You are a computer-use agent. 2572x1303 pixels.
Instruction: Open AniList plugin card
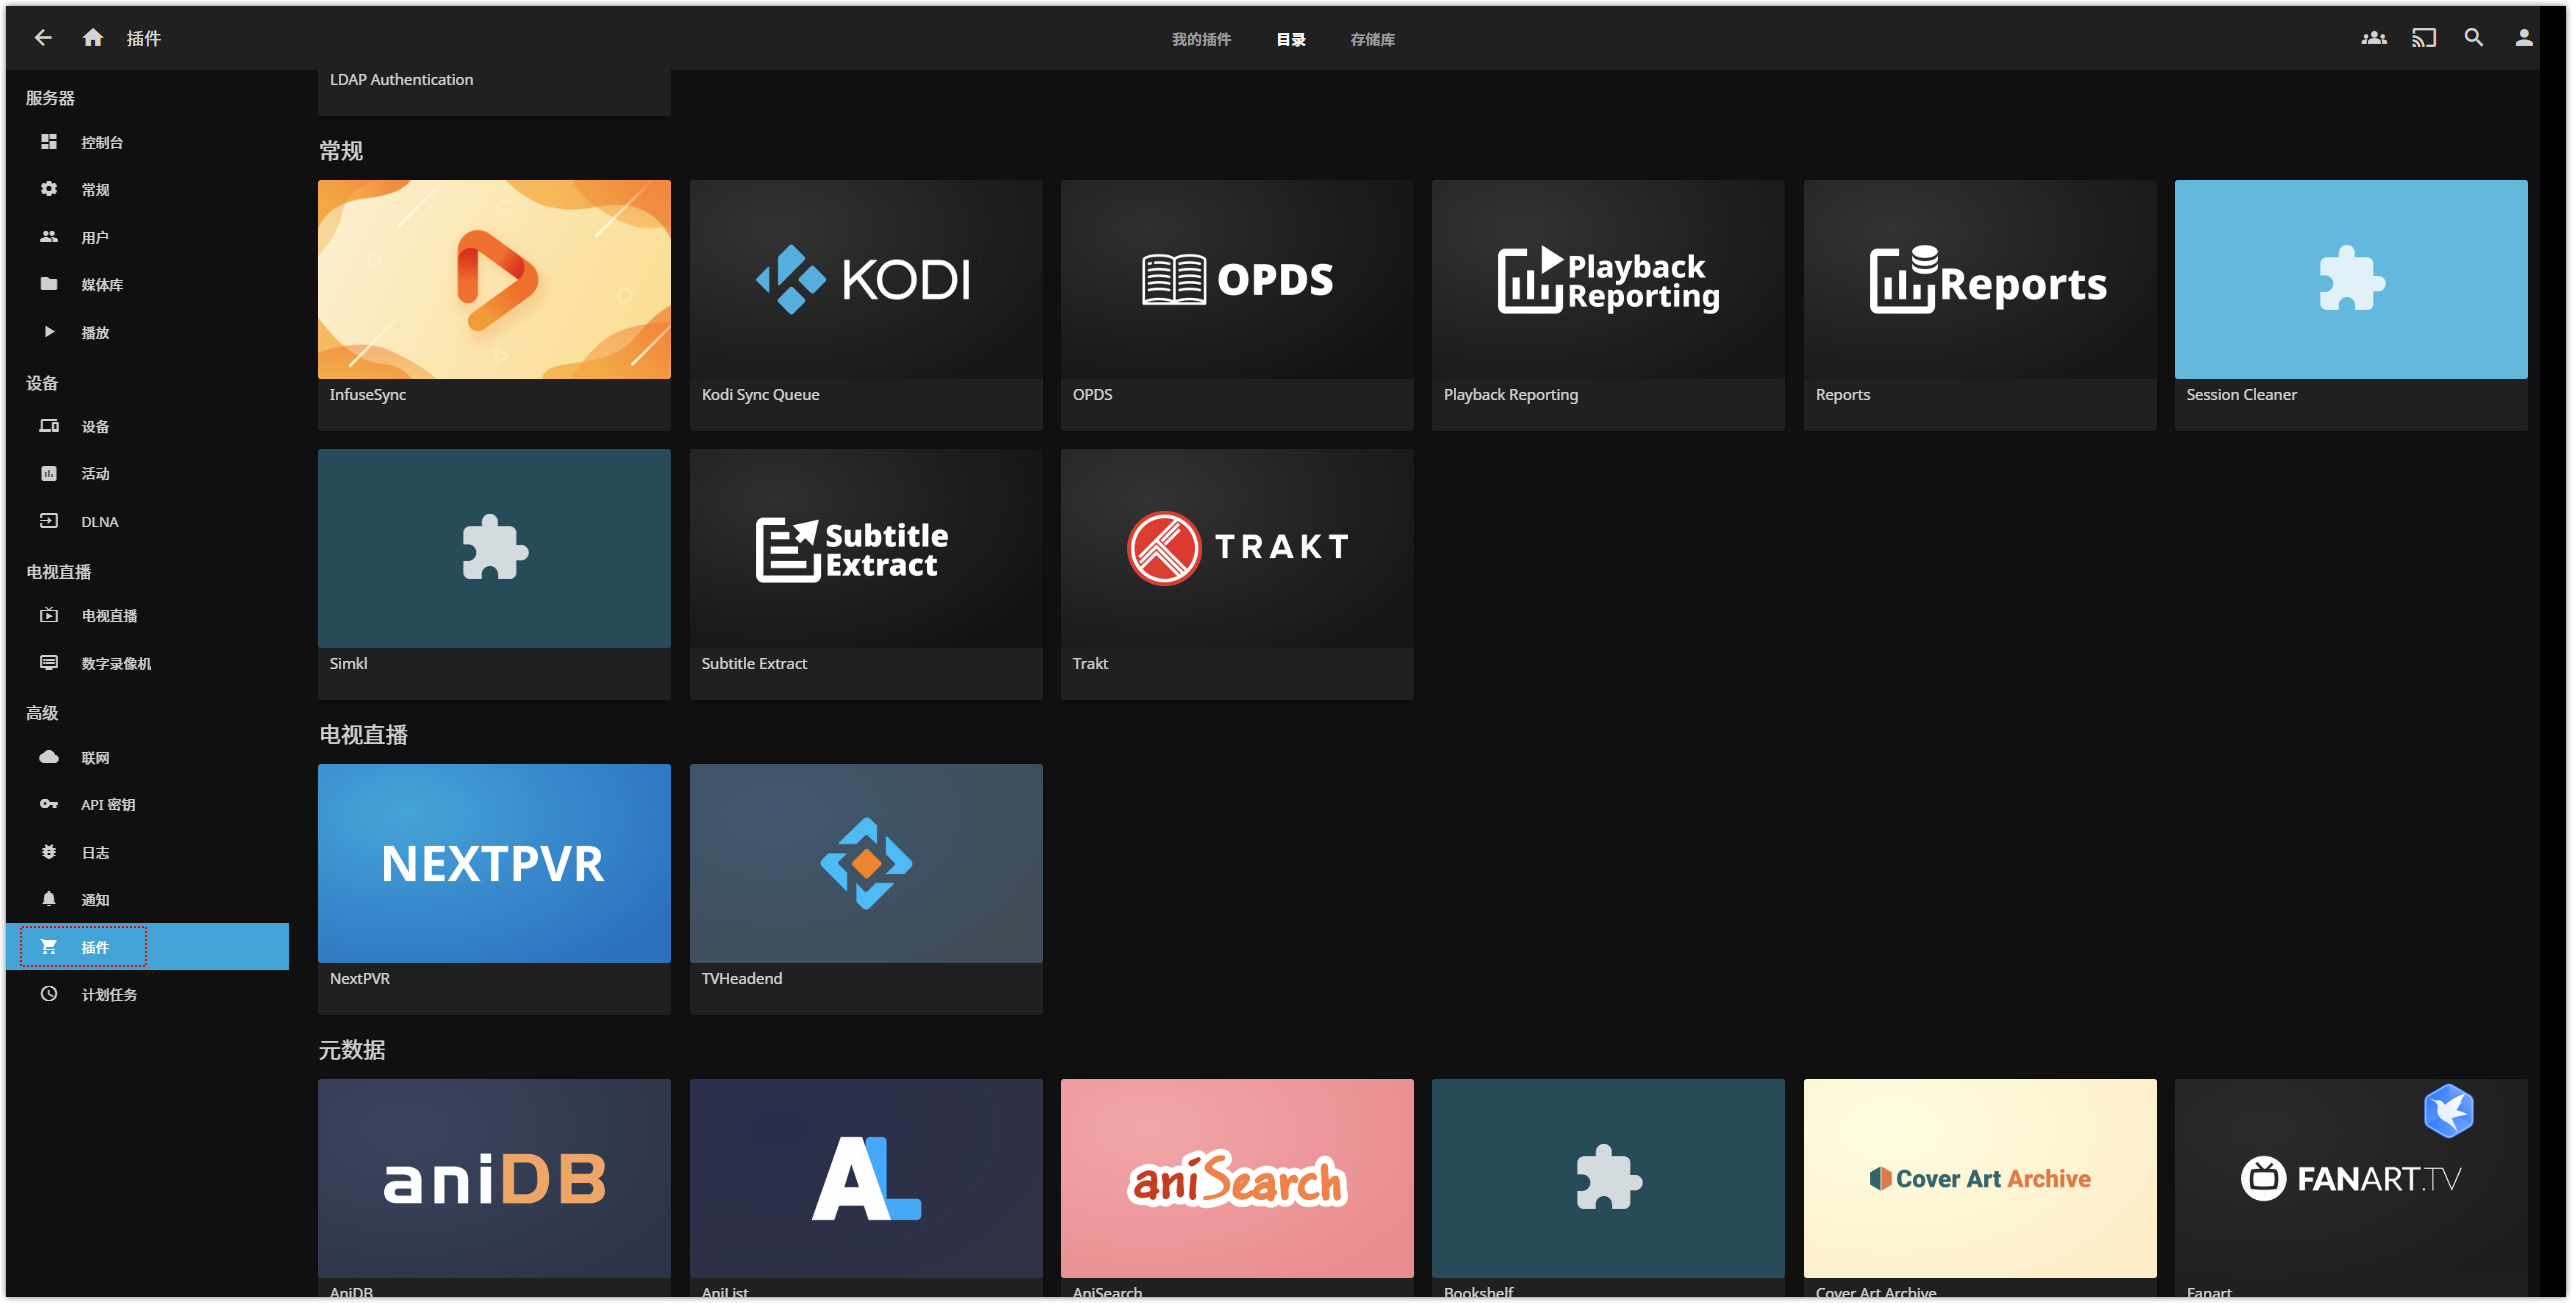(x=866, y=1188)
